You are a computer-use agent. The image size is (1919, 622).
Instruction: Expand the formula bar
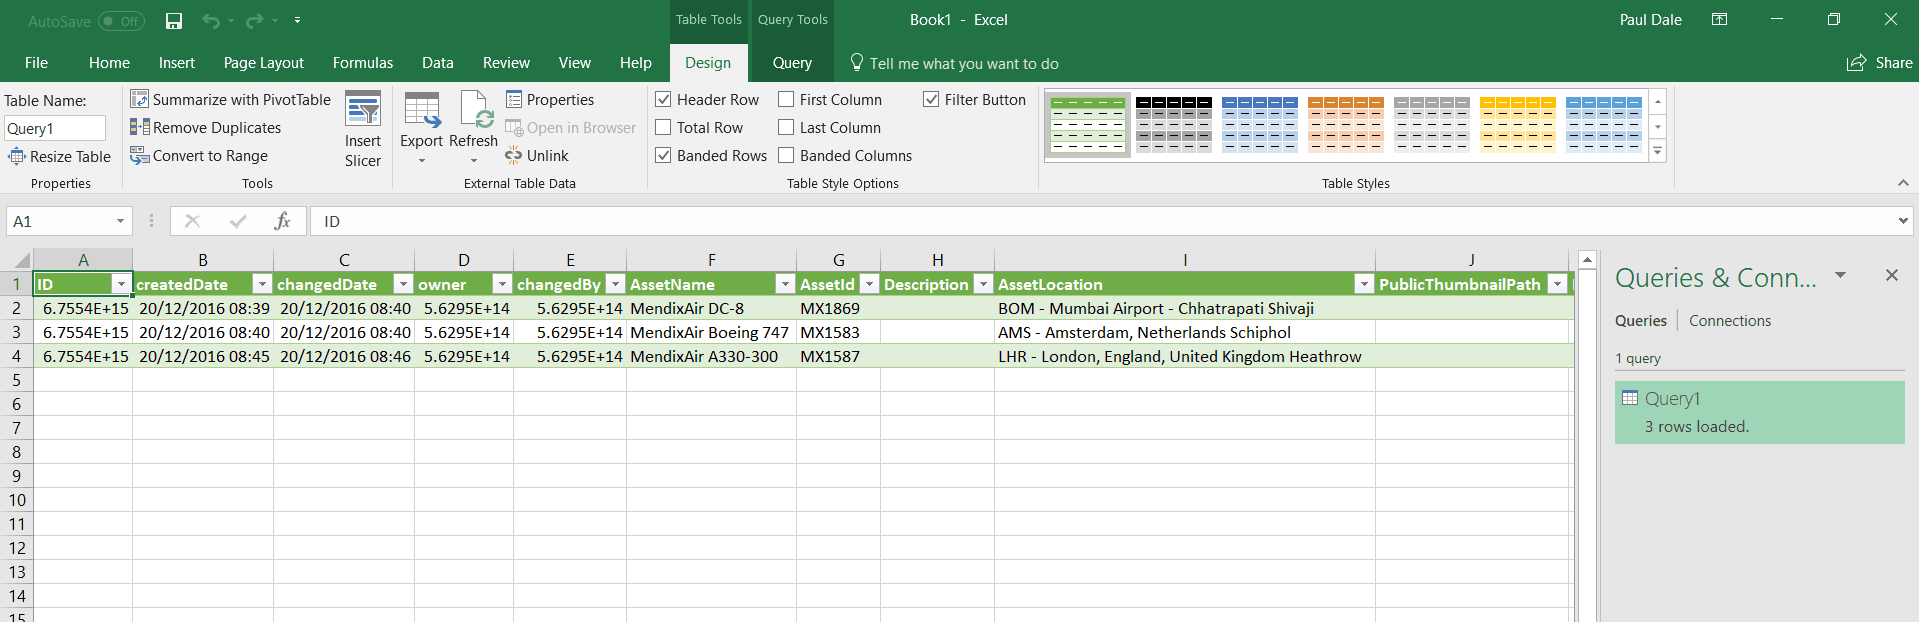coord(1903,221)
